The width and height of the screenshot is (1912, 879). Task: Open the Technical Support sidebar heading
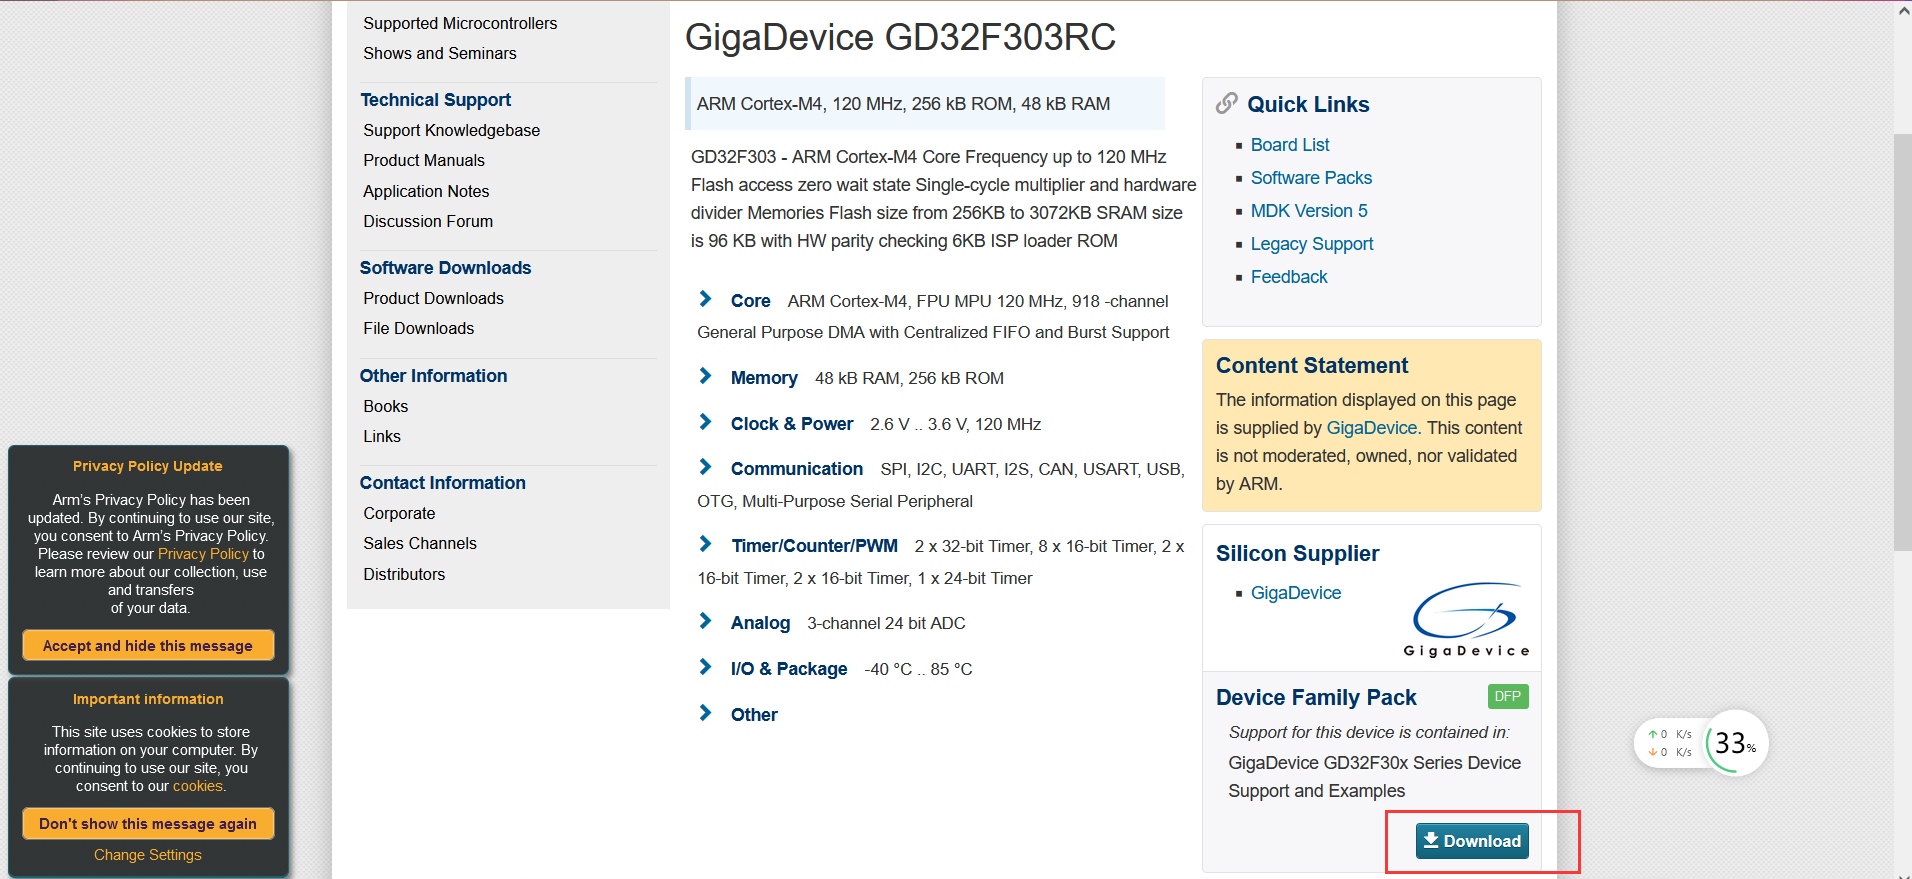click(x=435, y=100)
